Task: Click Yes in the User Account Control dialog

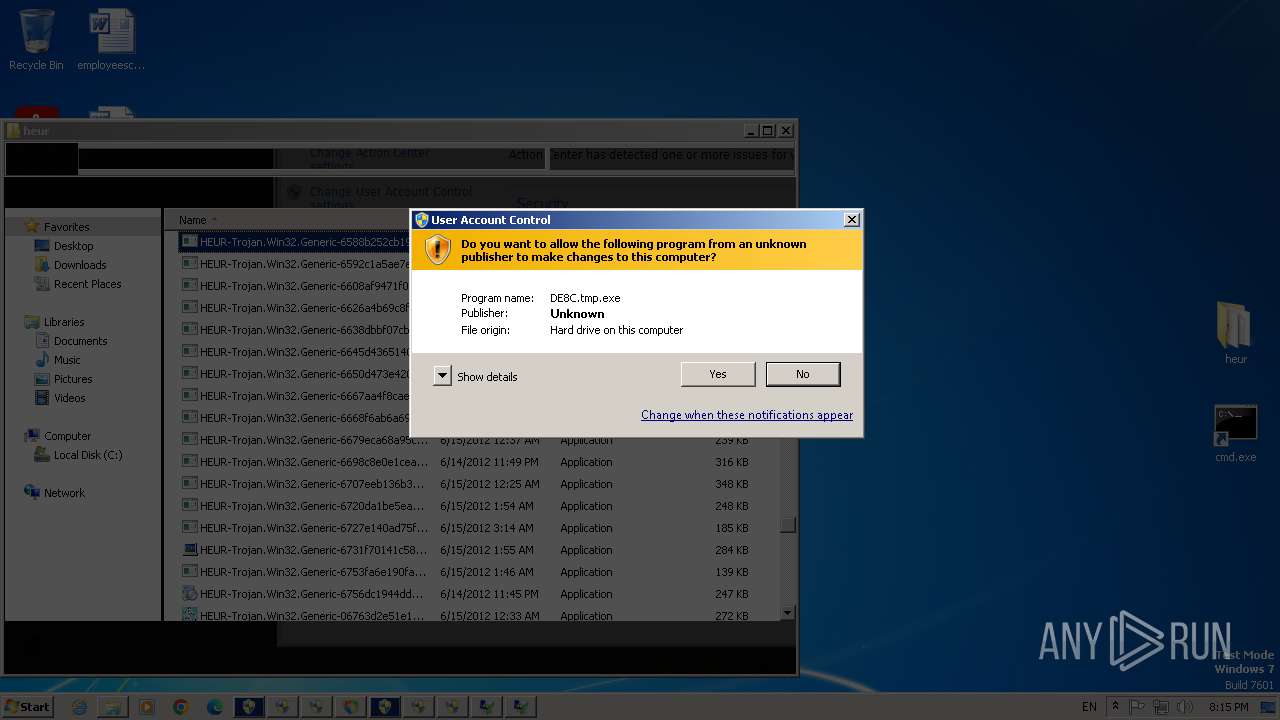Action: [x=718, y=374]
